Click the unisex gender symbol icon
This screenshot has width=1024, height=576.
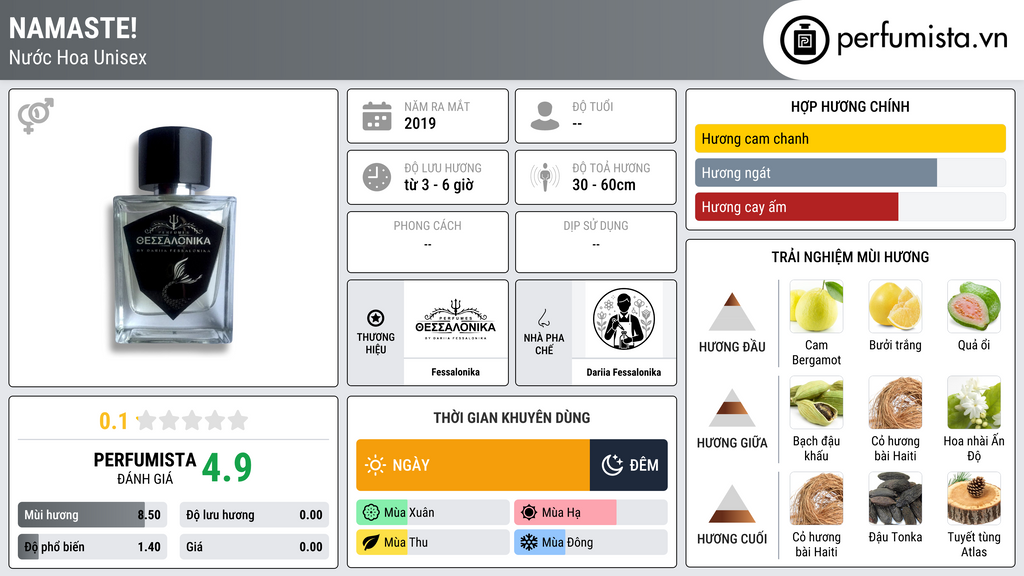tap(36, 116)
